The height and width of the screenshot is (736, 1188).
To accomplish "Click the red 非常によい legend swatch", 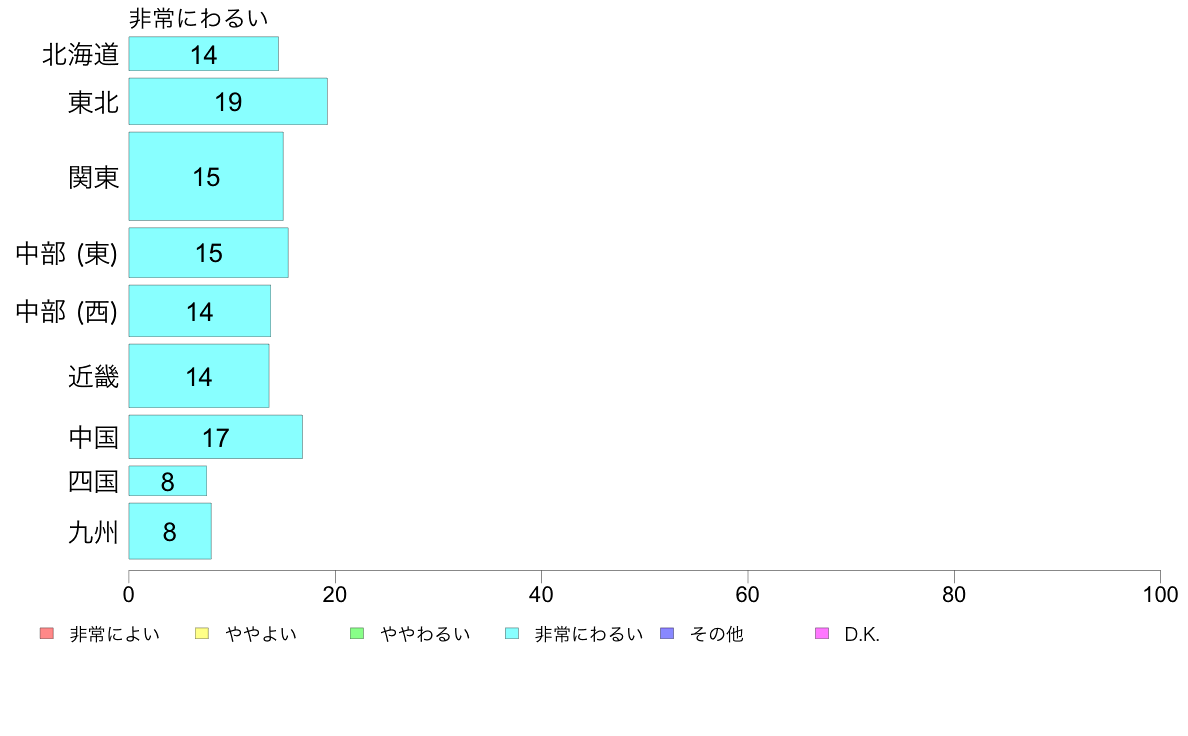I will [47, 634].
